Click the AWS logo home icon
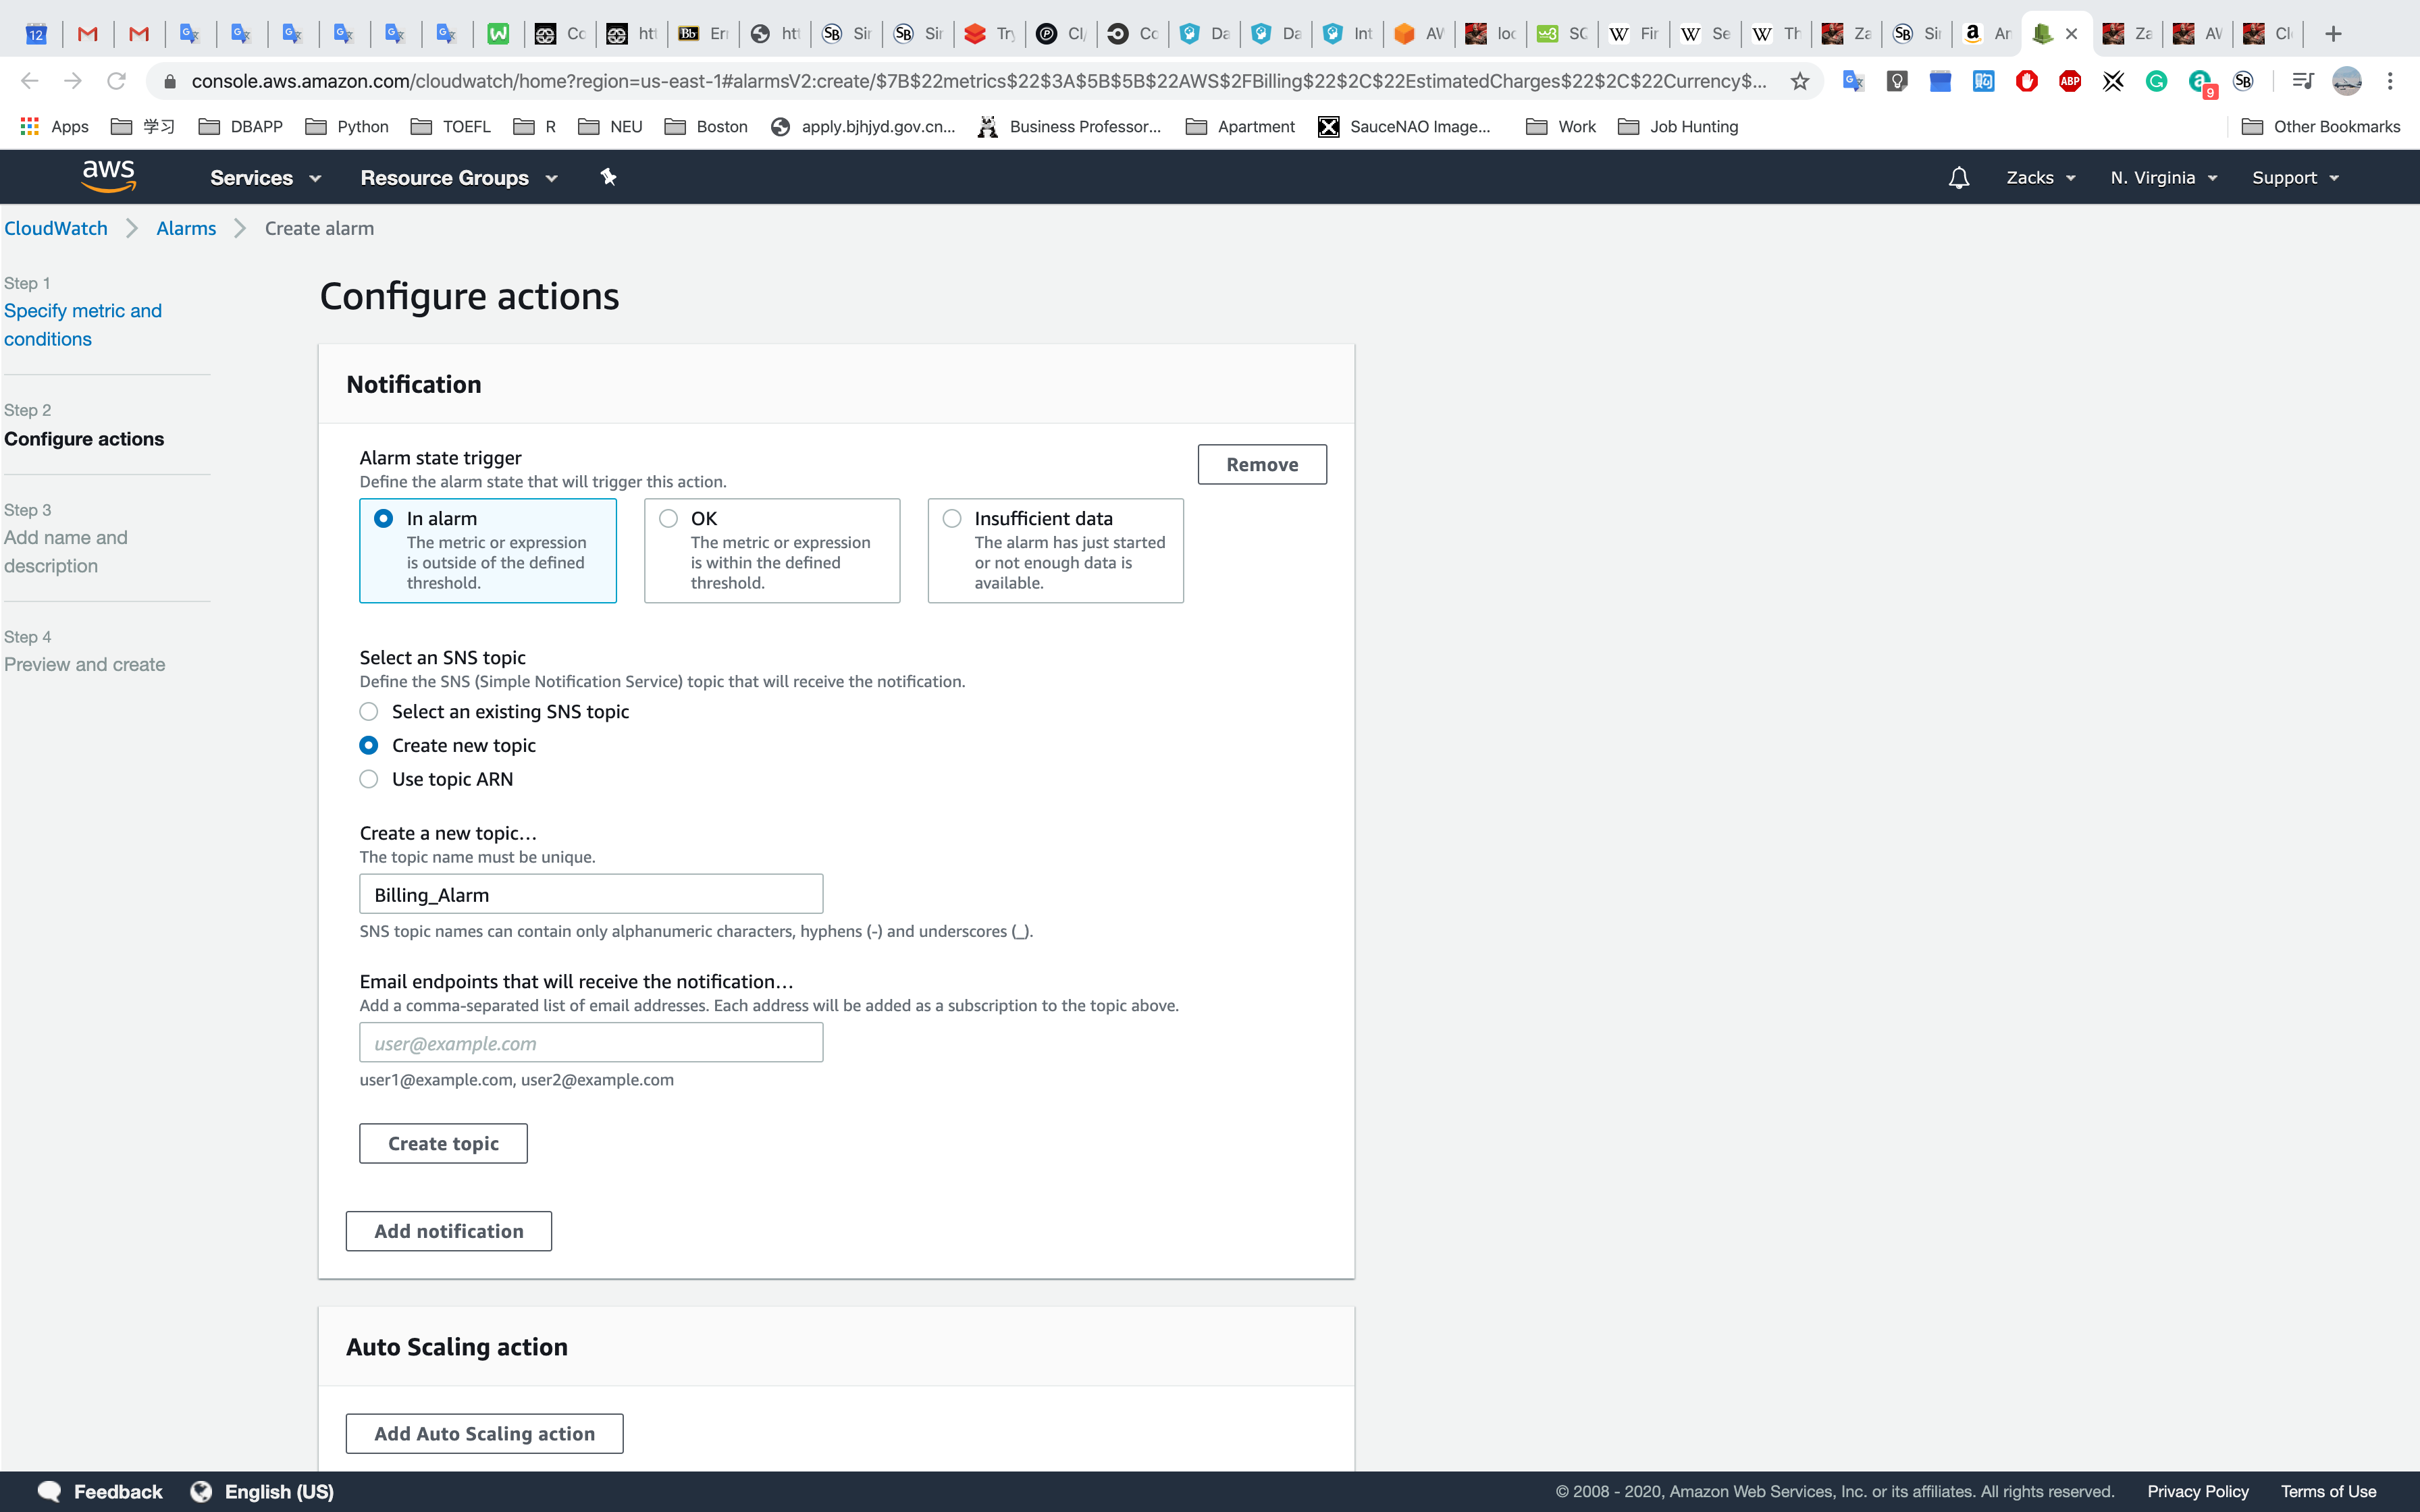 point(108,176)
